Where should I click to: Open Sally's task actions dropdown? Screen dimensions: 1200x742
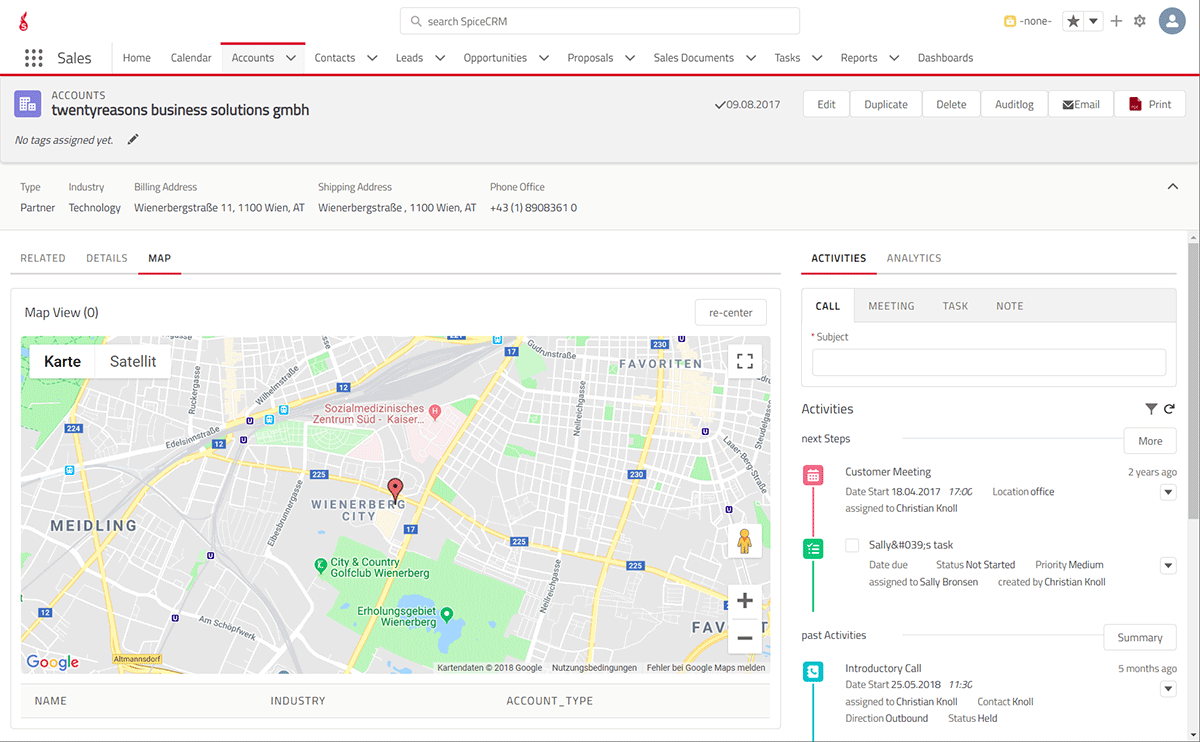pyautogui.click(x=1168, y=566)
